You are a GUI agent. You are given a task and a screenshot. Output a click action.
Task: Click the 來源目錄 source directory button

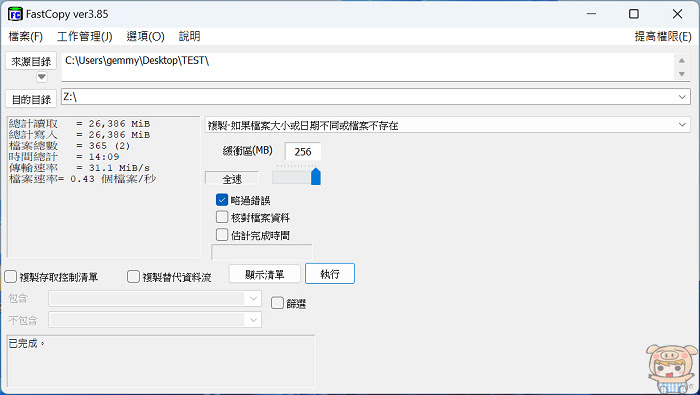pos(31,61)
